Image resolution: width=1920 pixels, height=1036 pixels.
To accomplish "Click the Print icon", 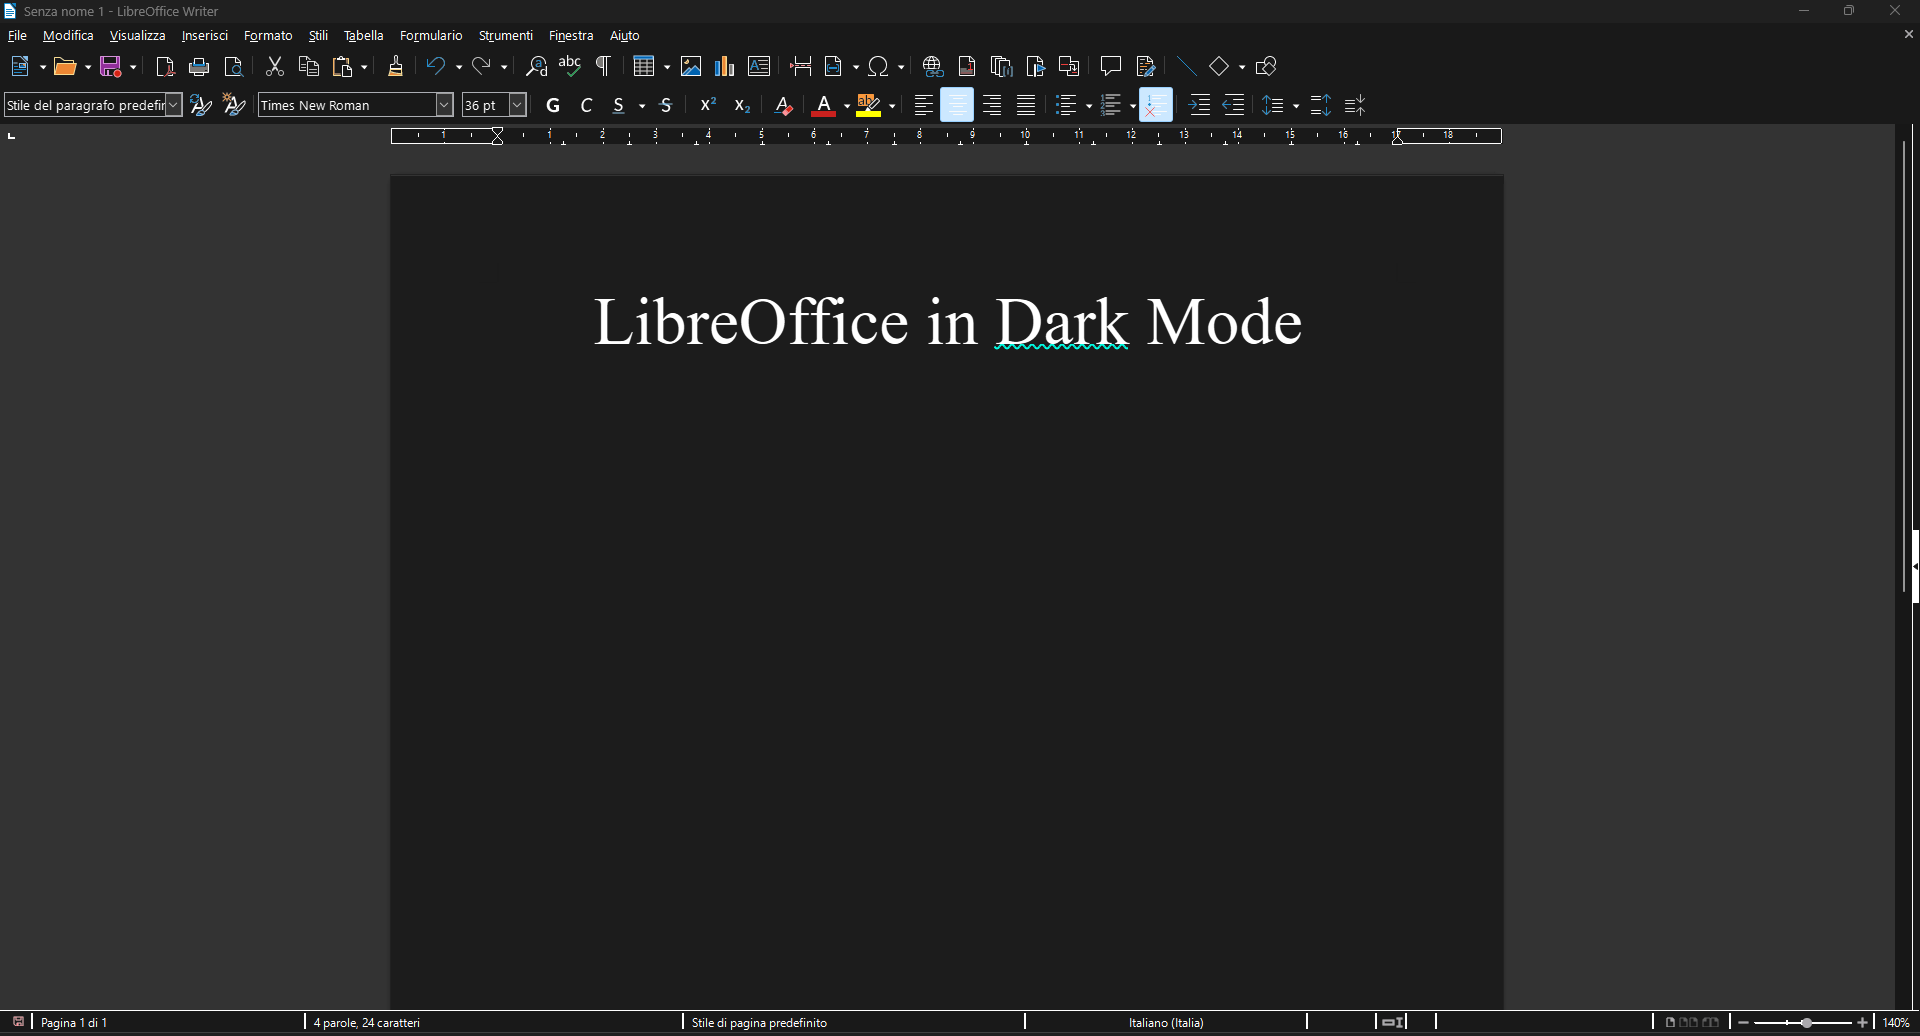I will 199,67.
